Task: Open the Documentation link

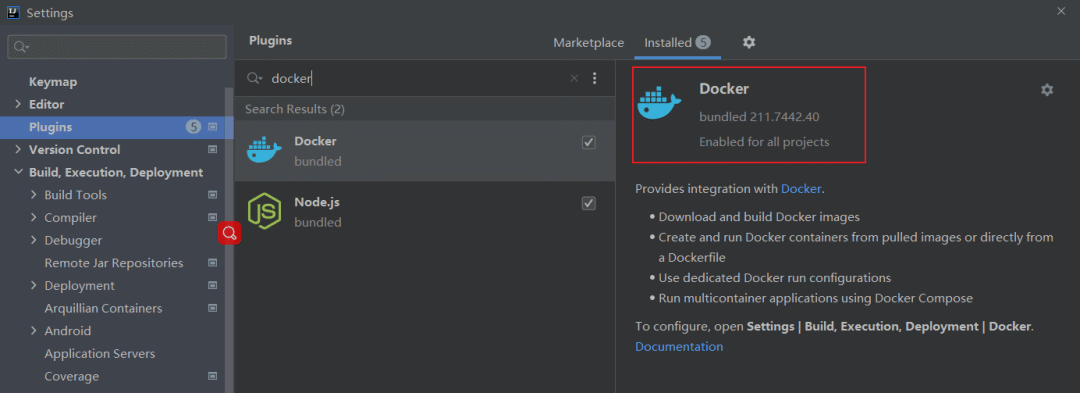Action: (x=679, y=347)
